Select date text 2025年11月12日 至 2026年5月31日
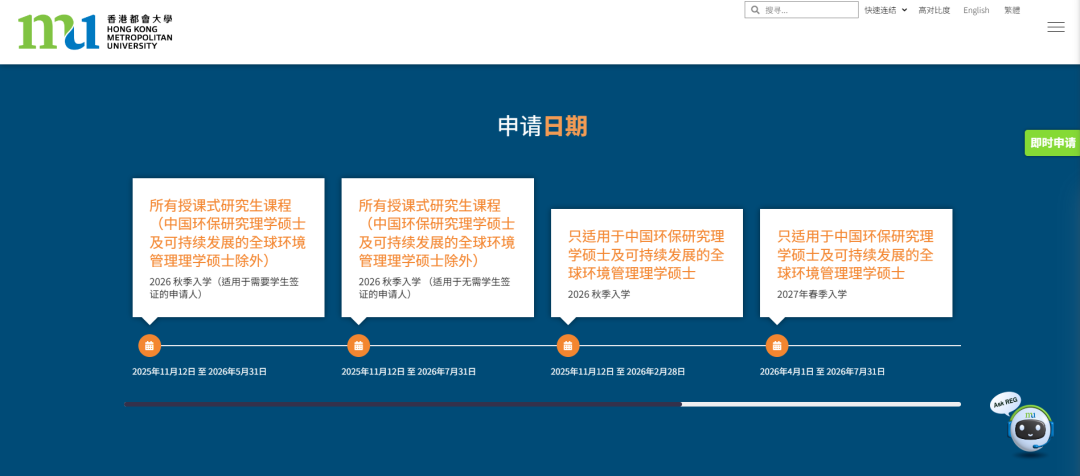The width and height of the screenshot is (1080, 476). click(x=200, y=372)
